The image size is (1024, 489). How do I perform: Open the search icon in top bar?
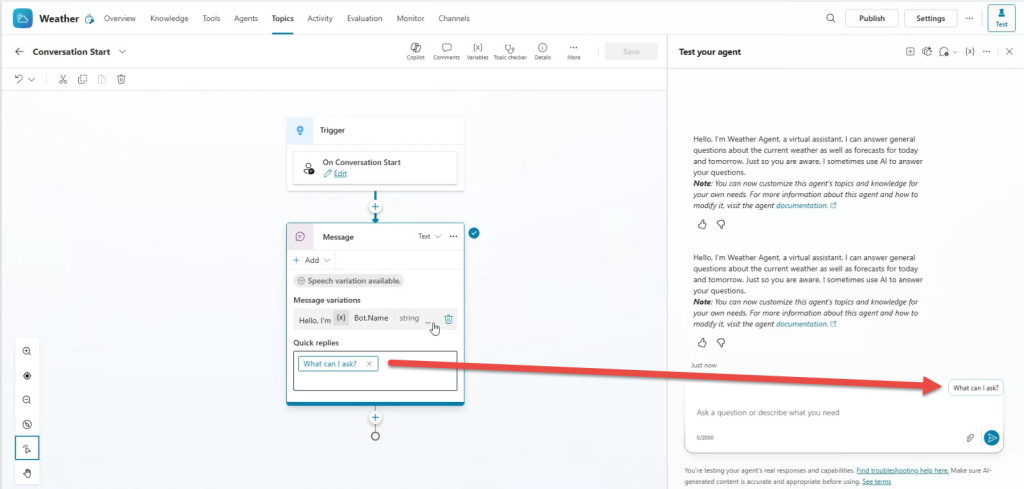coord(831,18)
